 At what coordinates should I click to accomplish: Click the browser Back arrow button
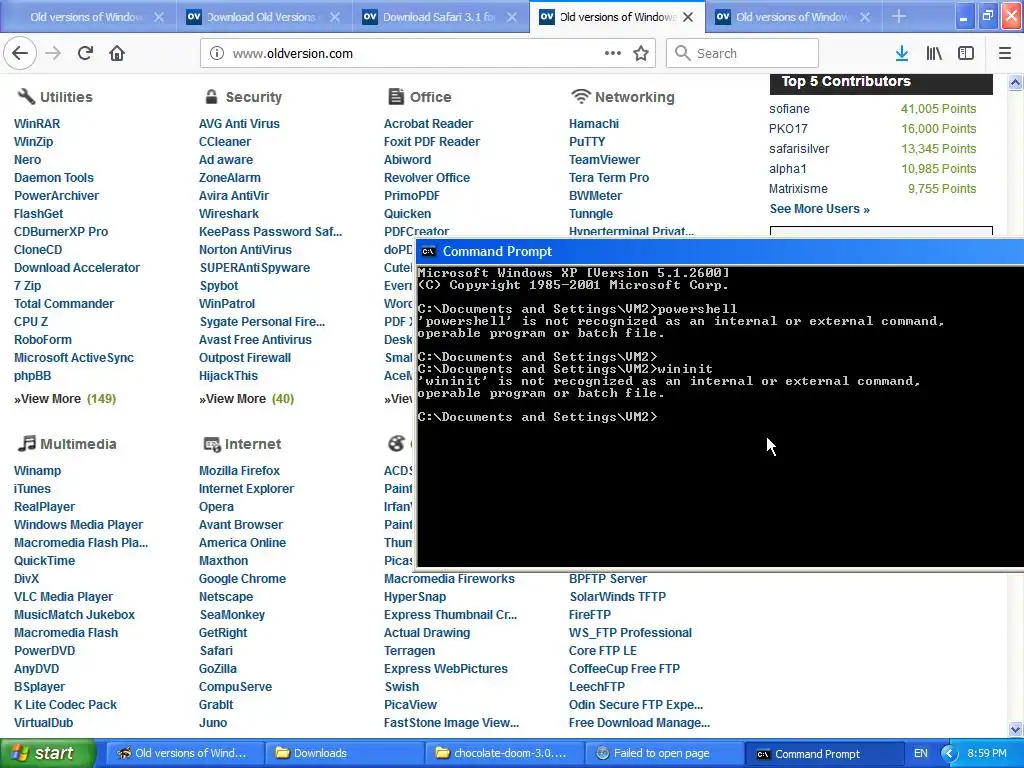(20, 53)
